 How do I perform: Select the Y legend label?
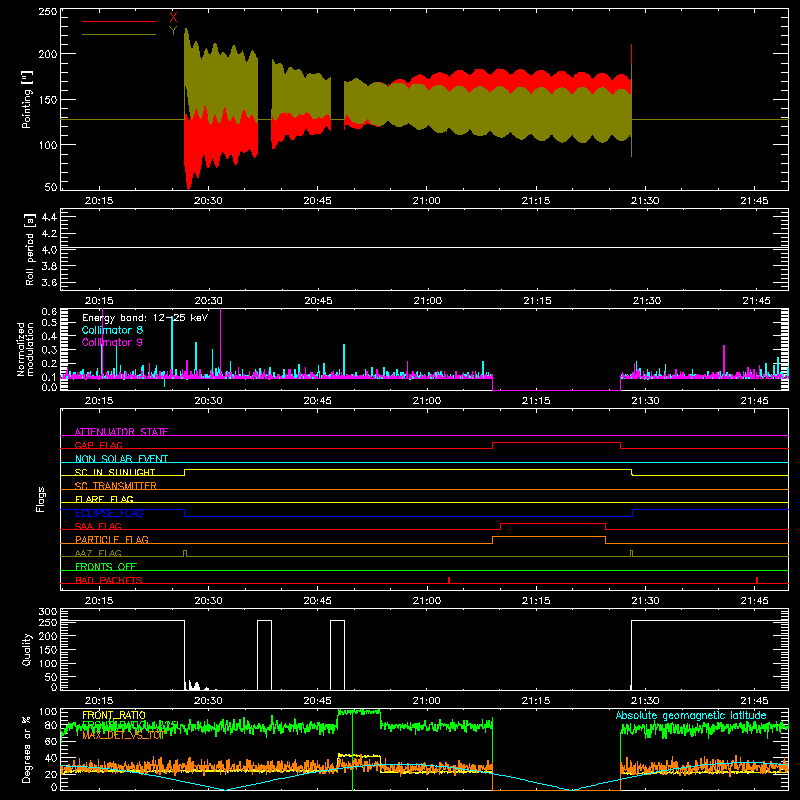pos(173,31)
